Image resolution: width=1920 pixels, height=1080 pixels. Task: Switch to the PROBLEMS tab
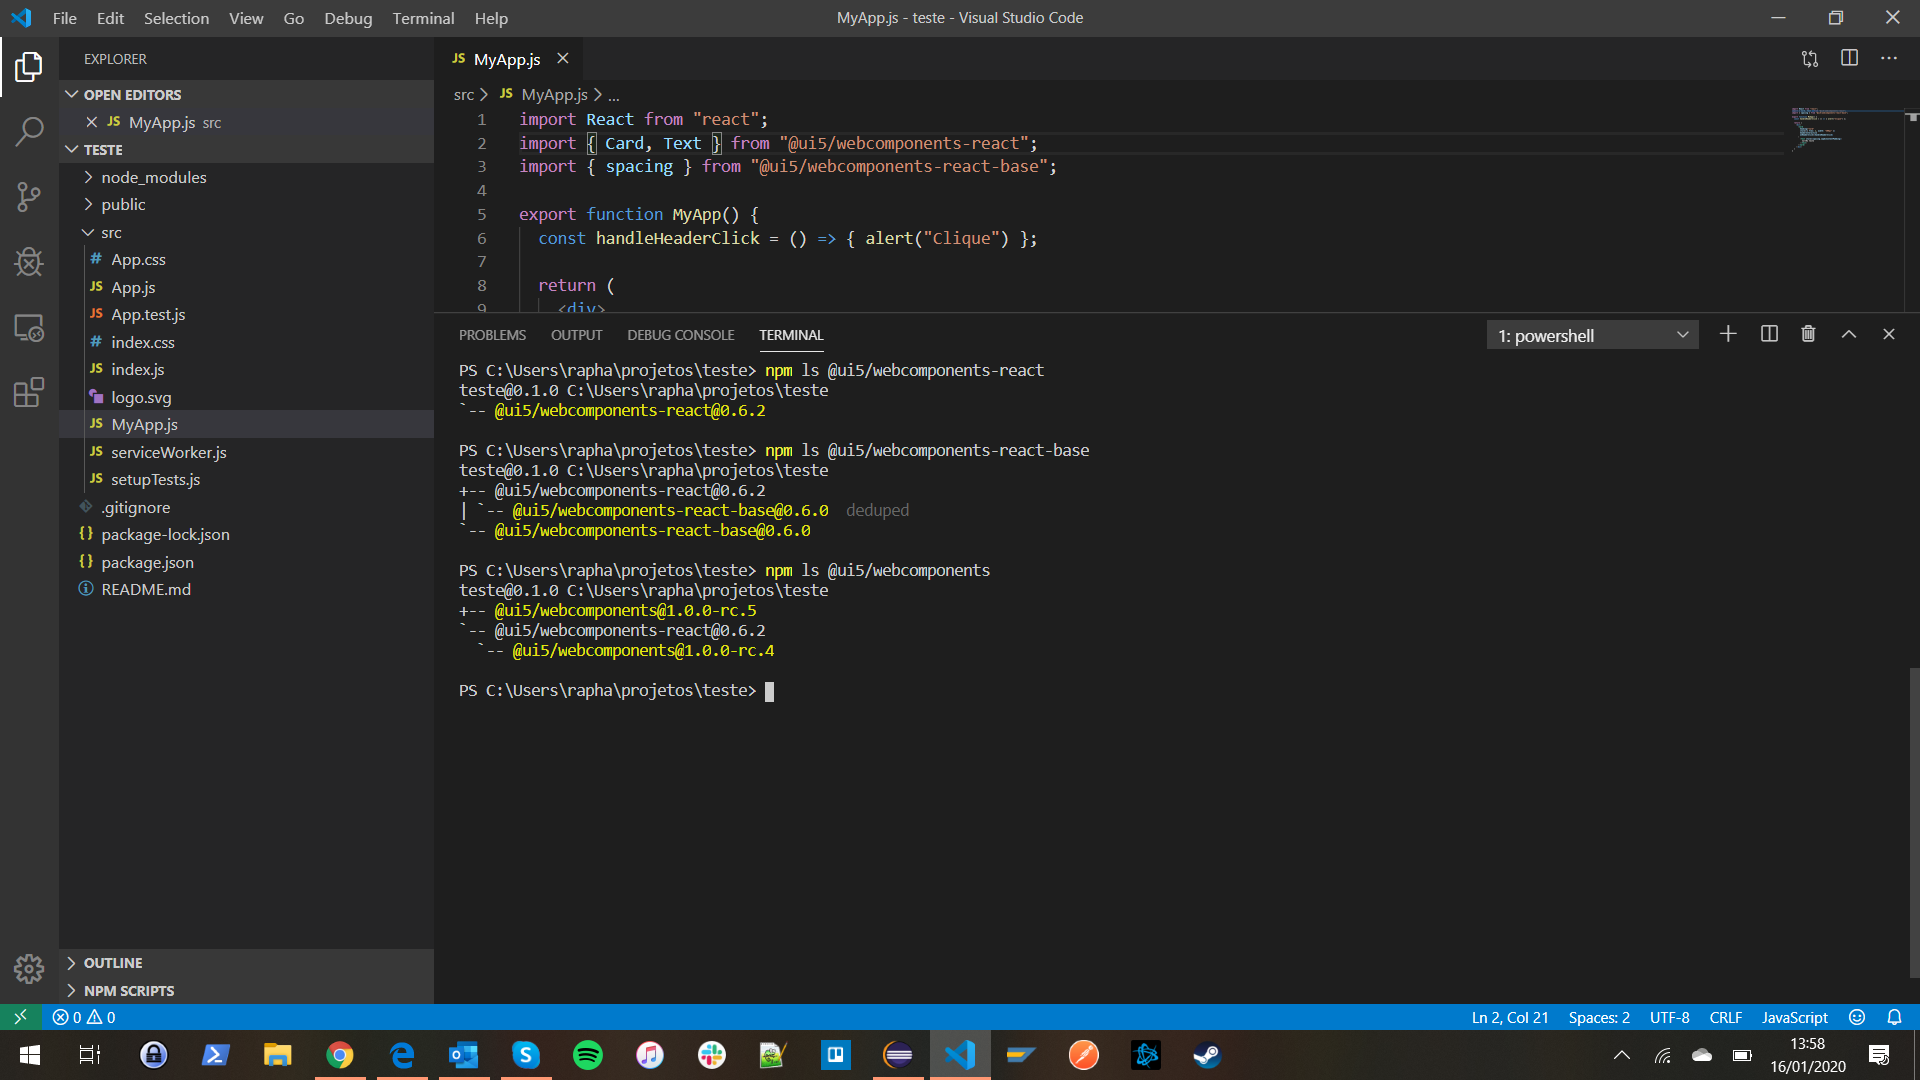492,335
